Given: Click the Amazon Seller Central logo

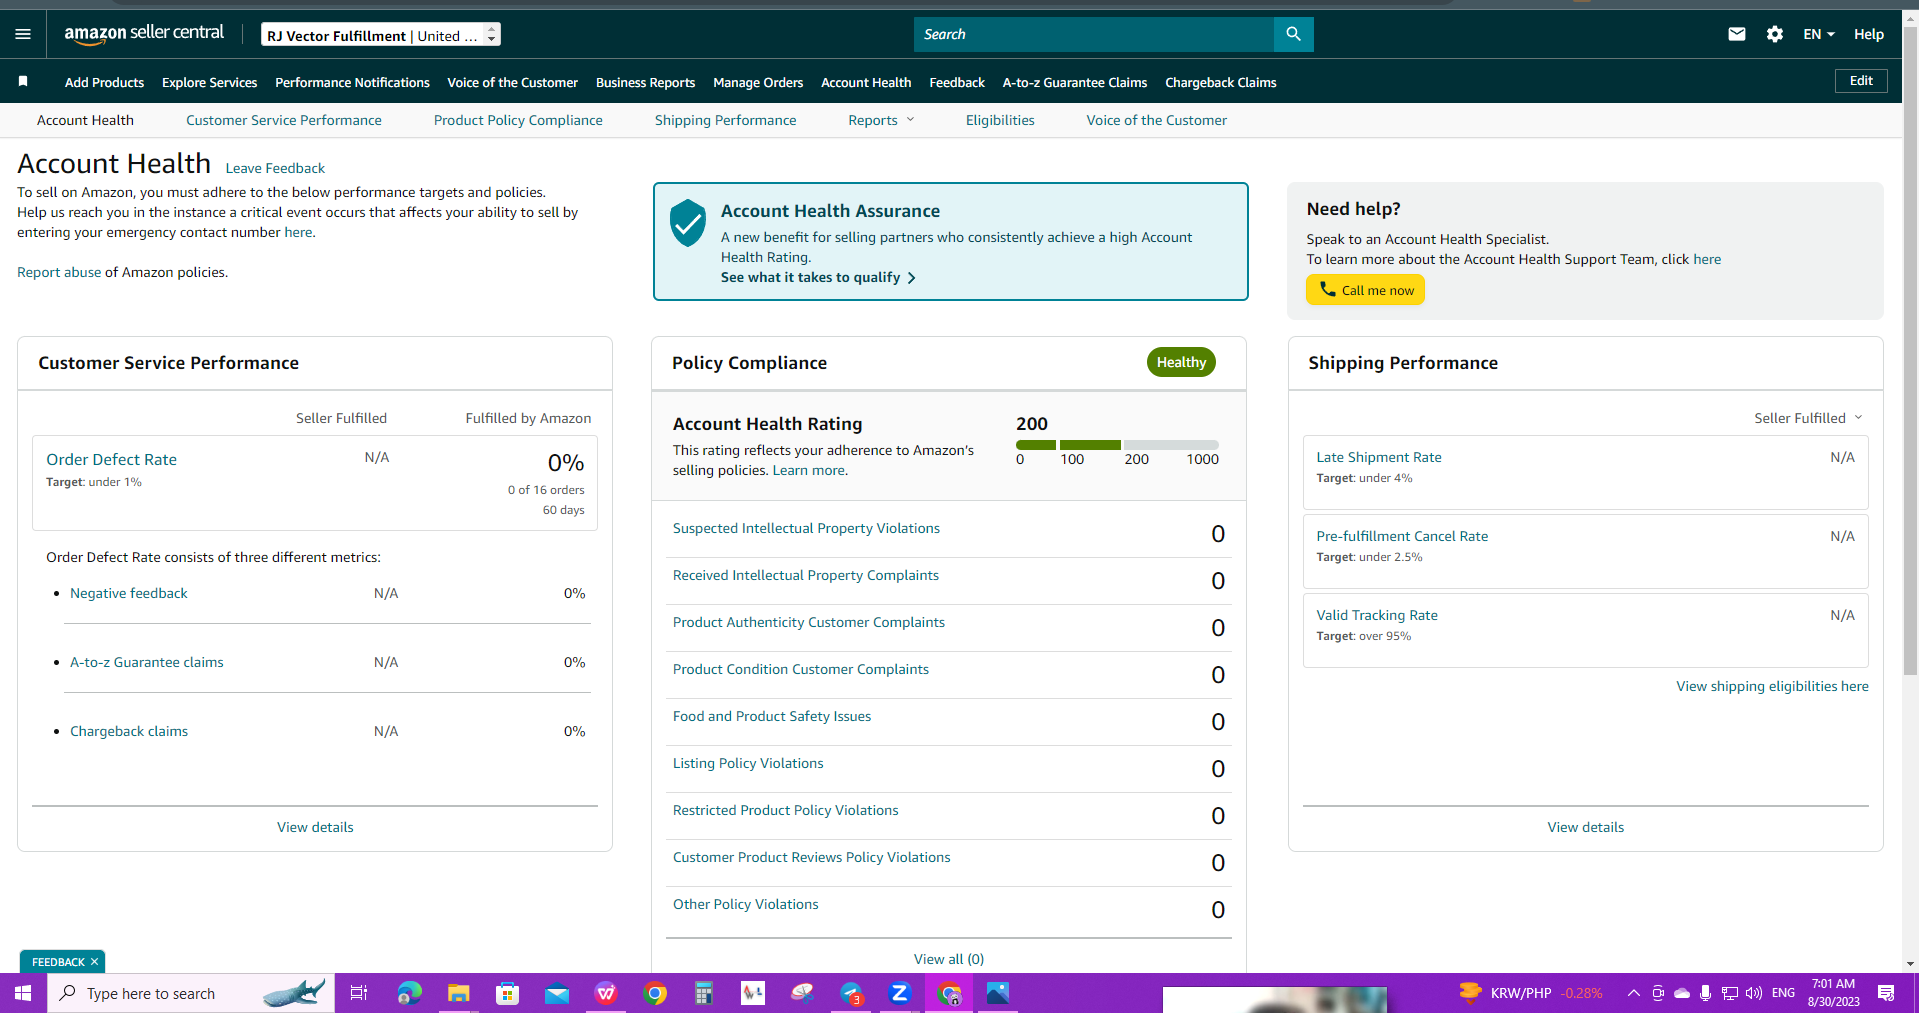Looking at the screenshot, I should click(144, 34).
